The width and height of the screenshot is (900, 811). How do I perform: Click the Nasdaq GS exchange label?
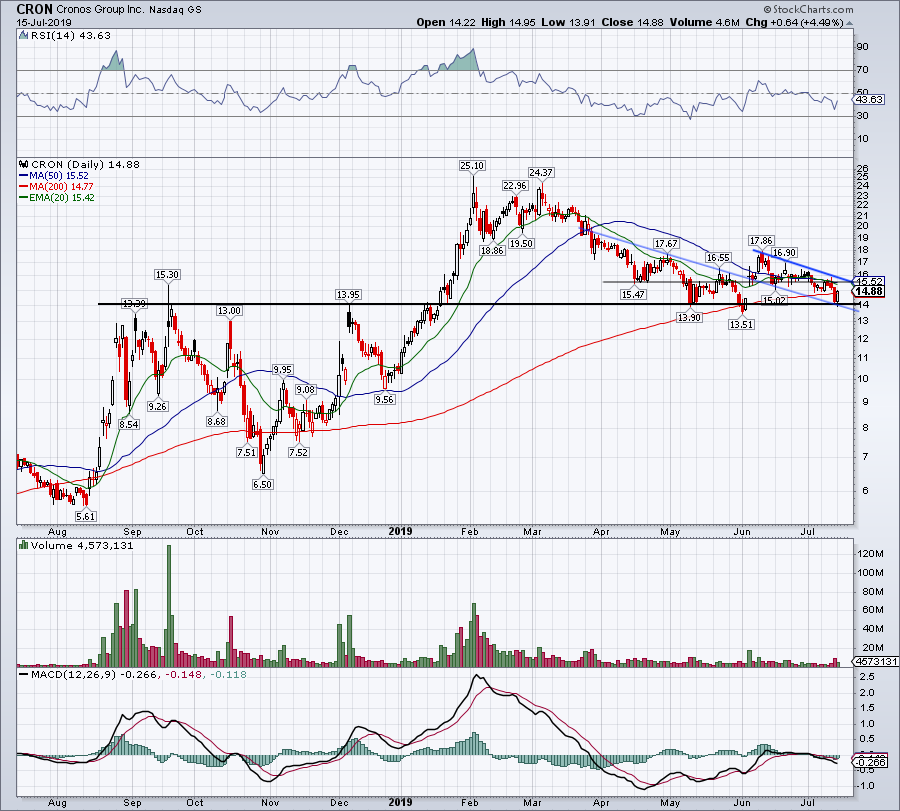(176, 10)
